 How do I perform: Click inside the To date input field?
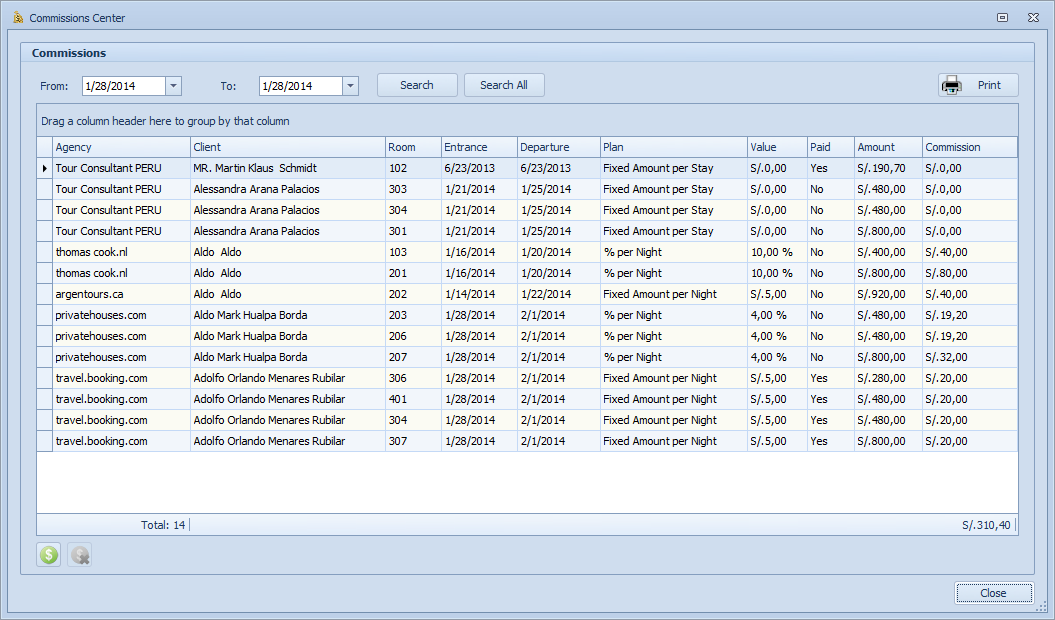click(x=300, y=86)
